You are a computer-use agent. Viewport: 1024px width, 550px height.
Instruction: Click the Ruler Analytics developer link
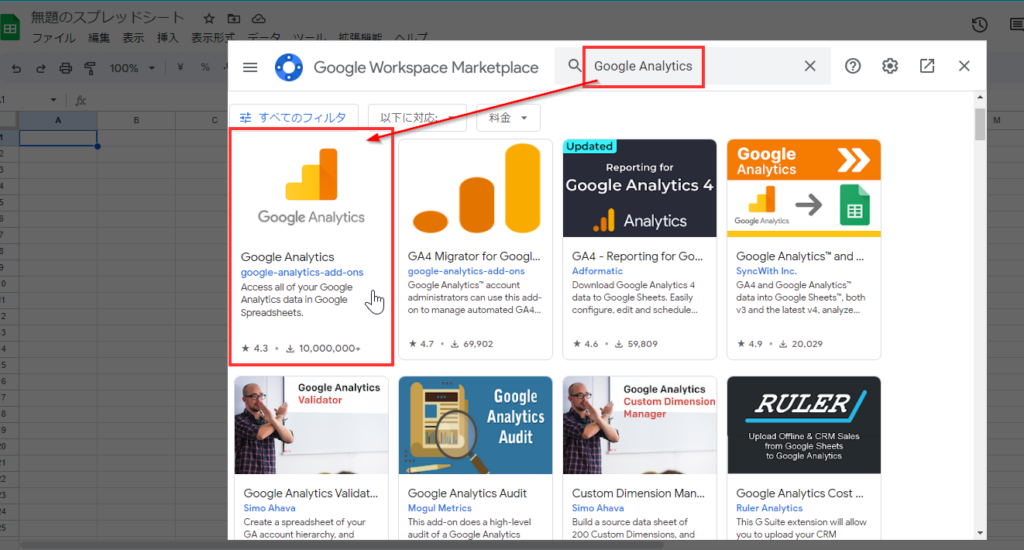(769, 508)
